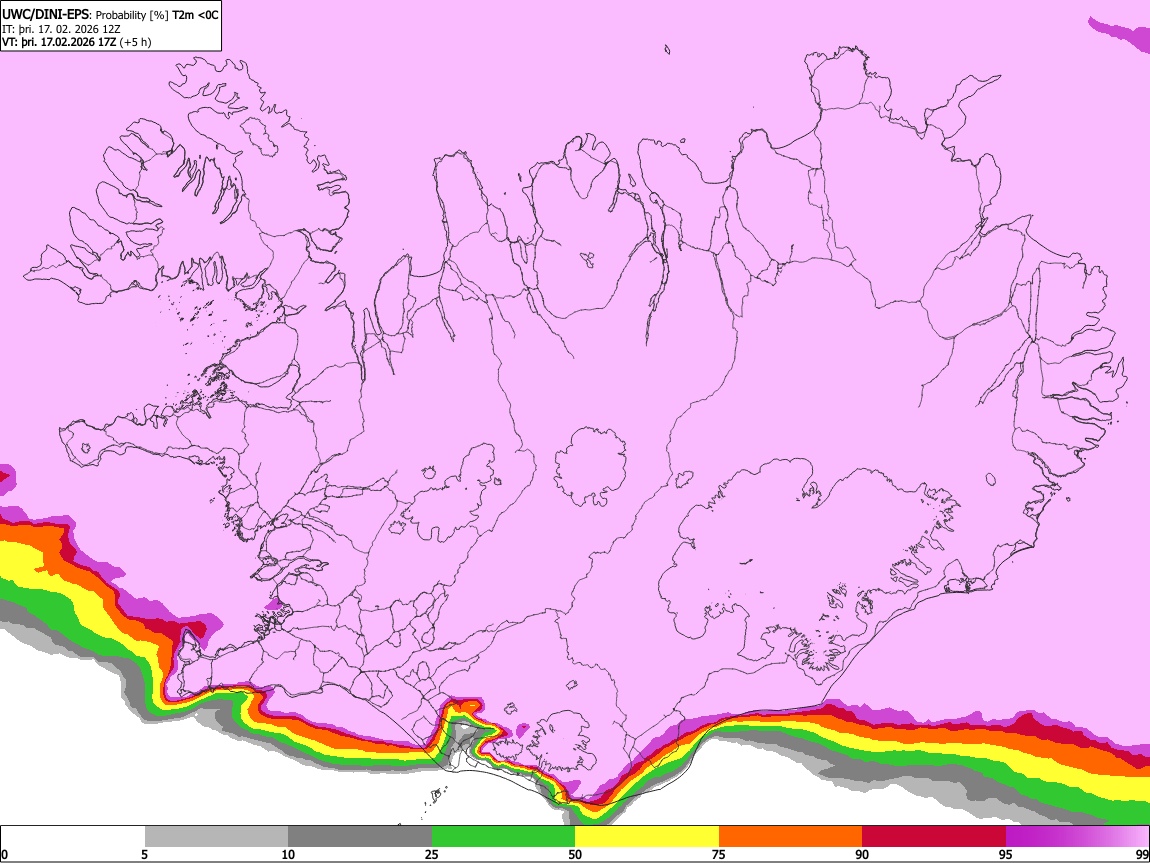Click the green 25–50 colorbar segment
The image size is (1150, 863).
[x=503, y=837]
